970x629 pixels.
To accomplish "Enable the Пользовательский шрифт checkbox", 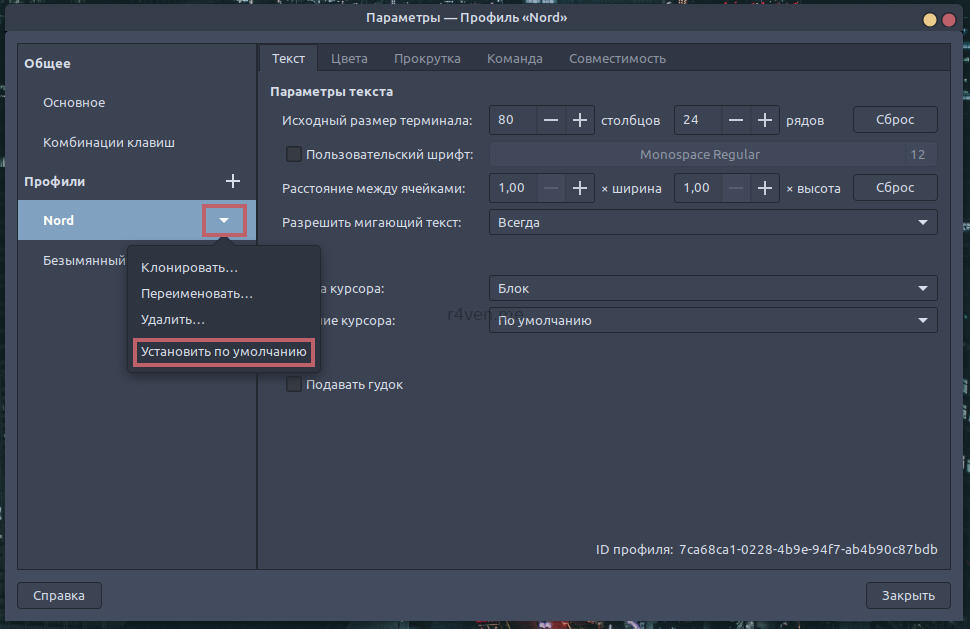I will click(294, 154).
